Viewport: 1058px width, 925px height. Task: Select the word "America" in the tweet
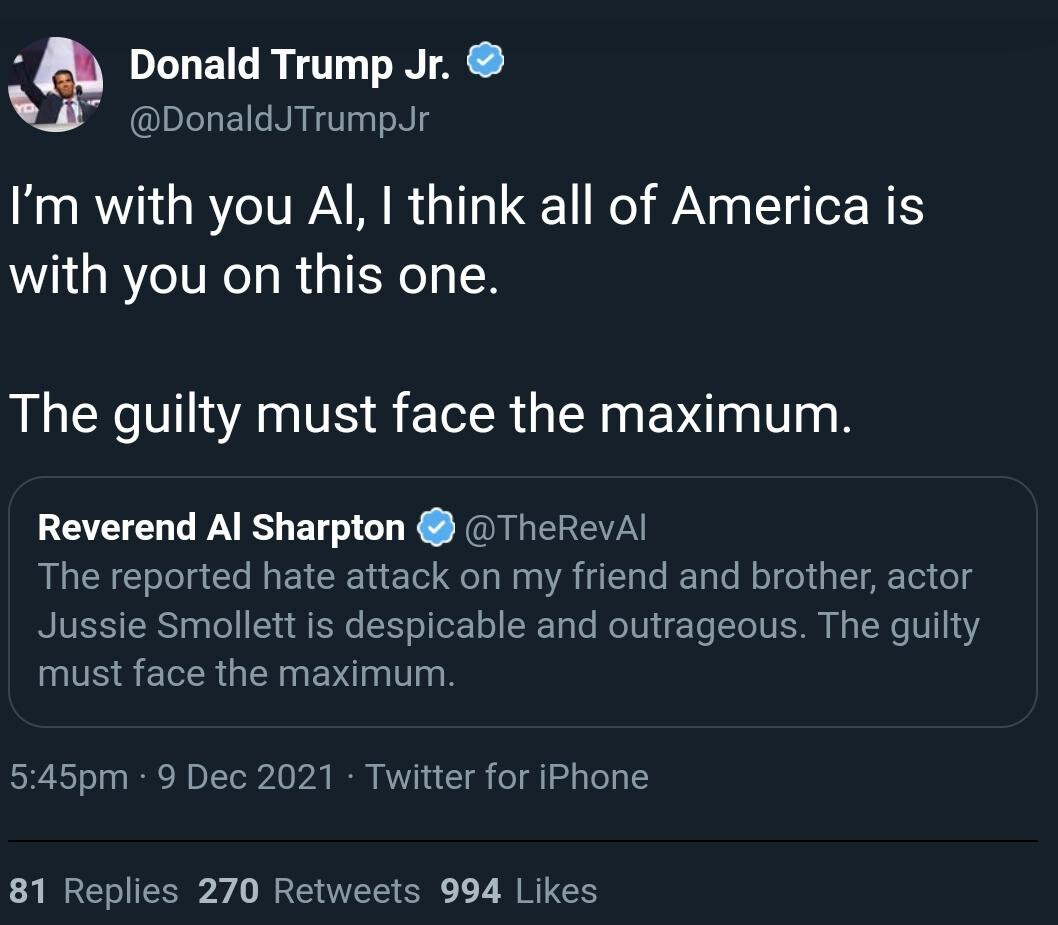click(770, 206)
